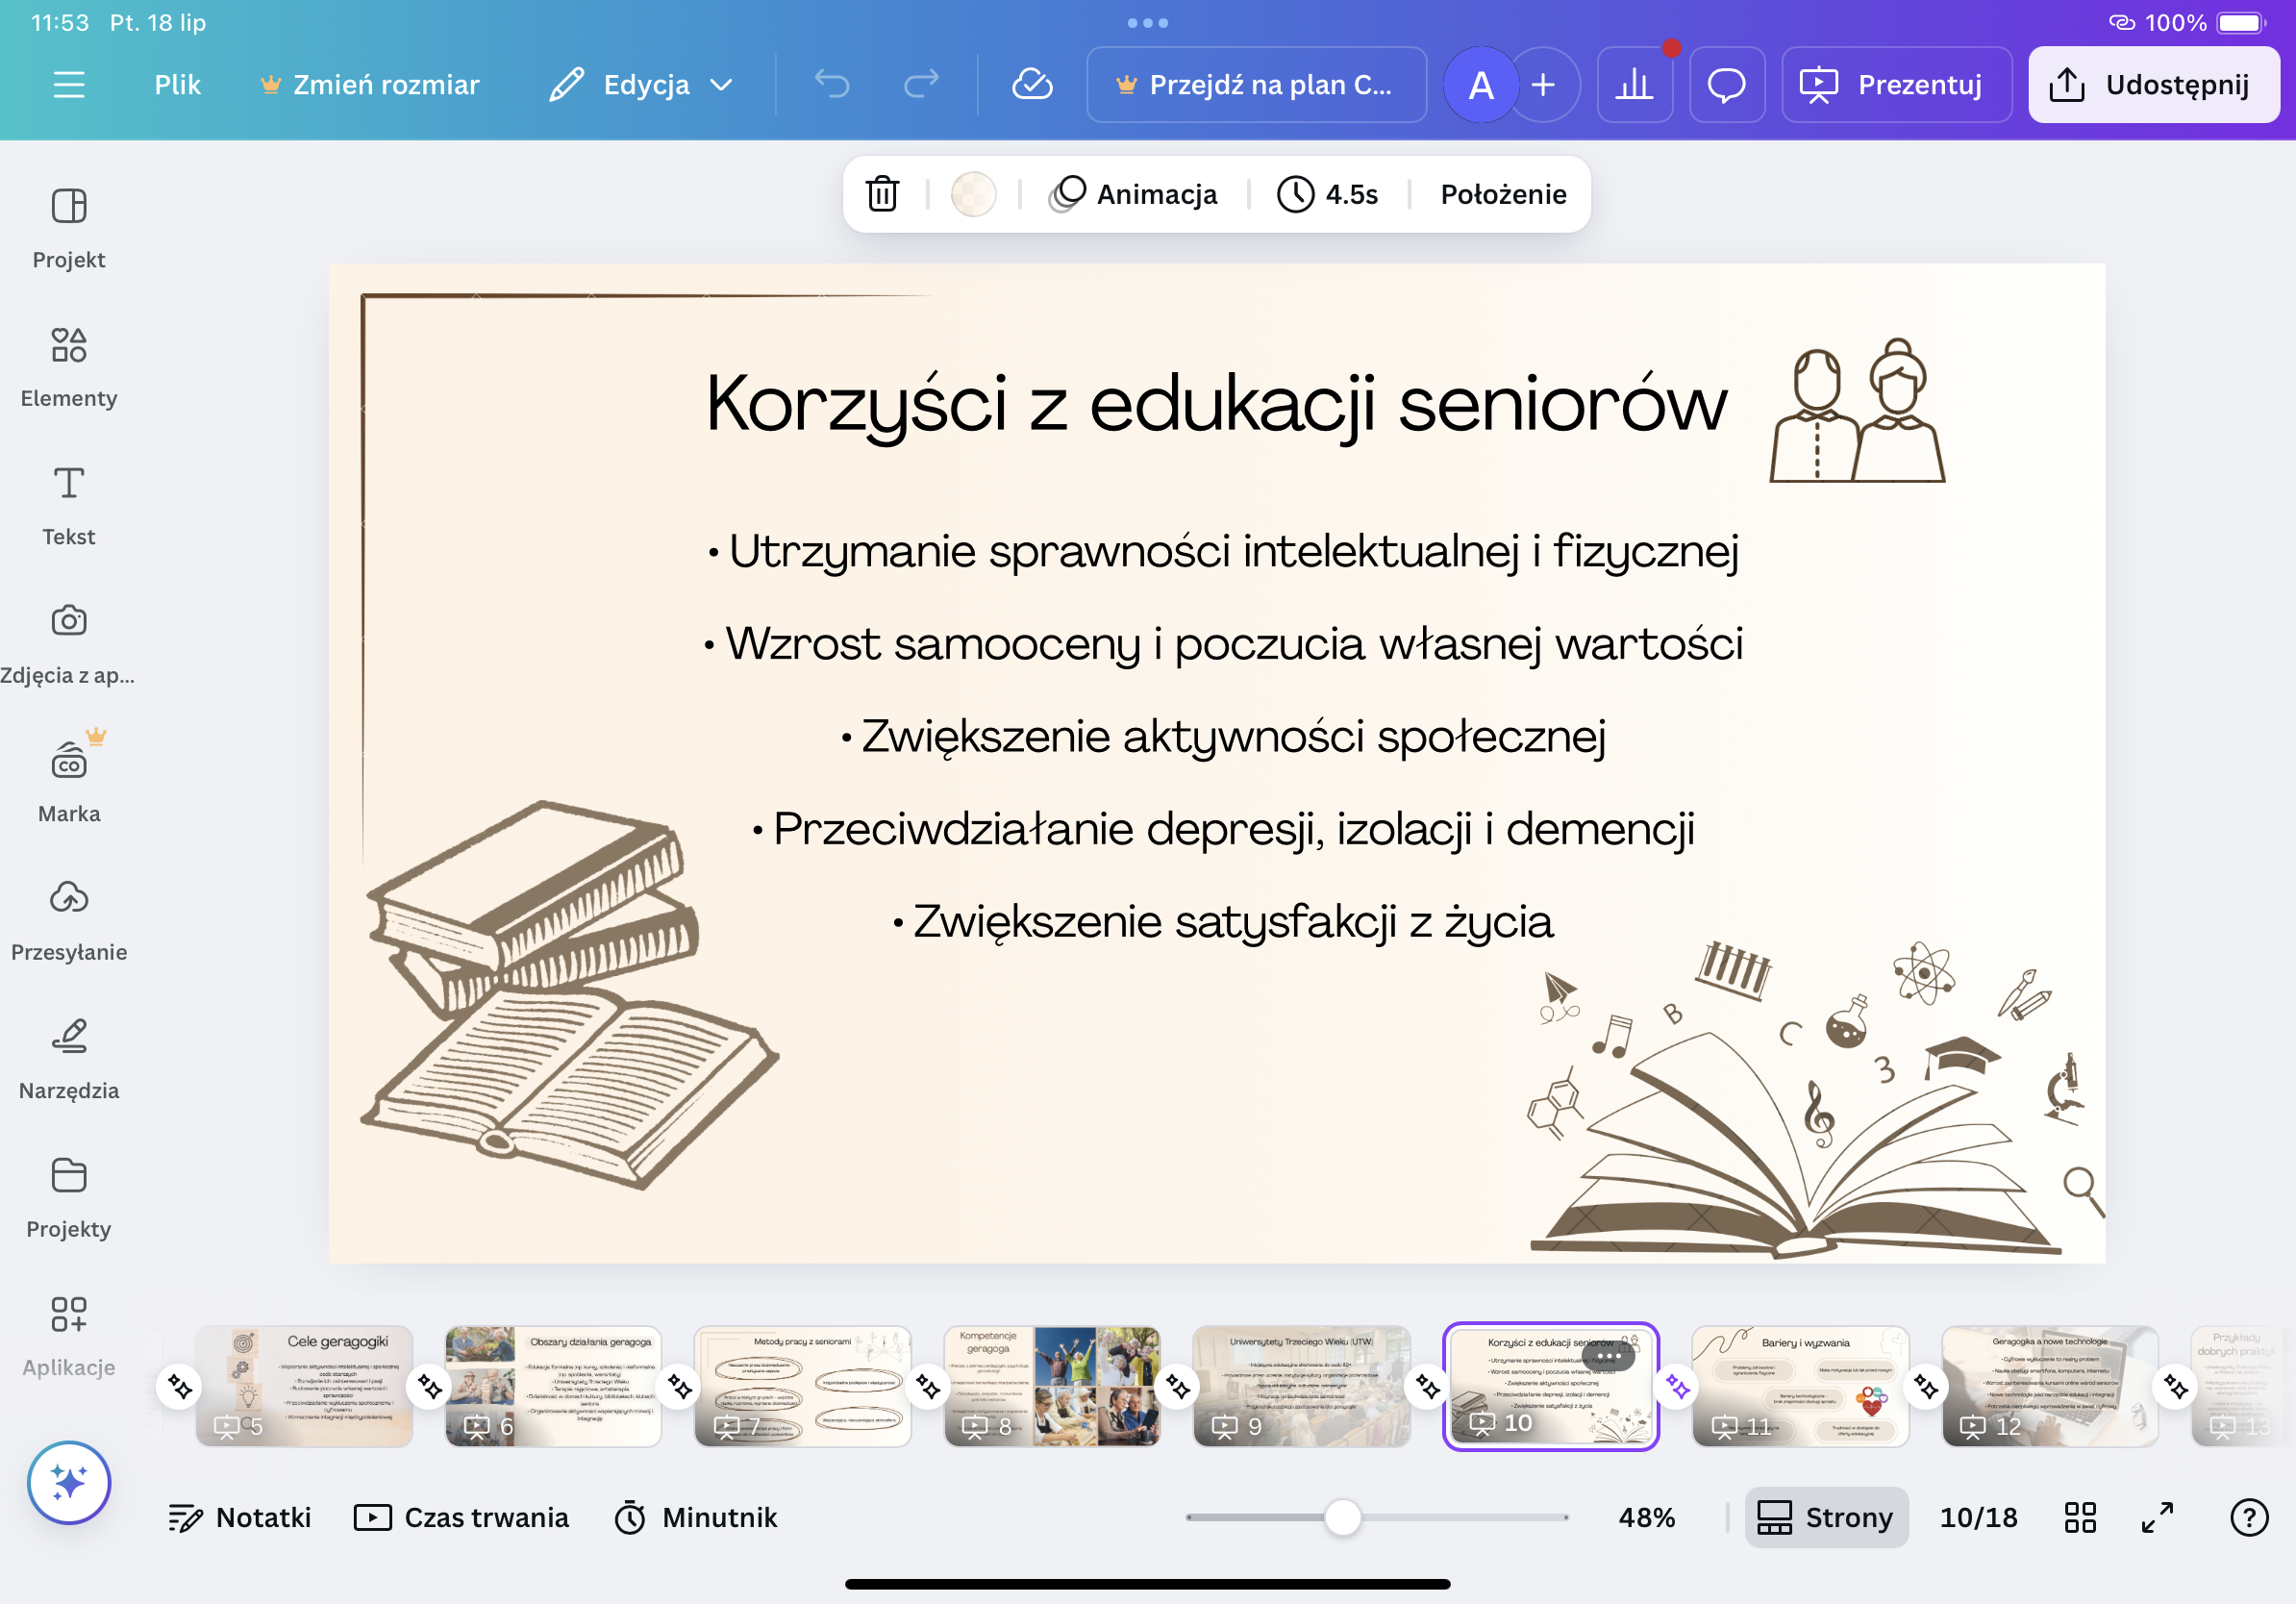Open Zdjęcia z aplikacji panel
2296x1604 pixels.
pos(68,644)
